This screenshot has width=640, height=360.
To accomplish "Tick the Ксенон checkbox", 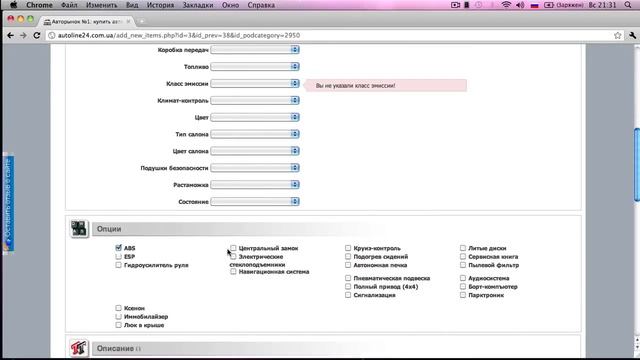I will coord(118,308).
